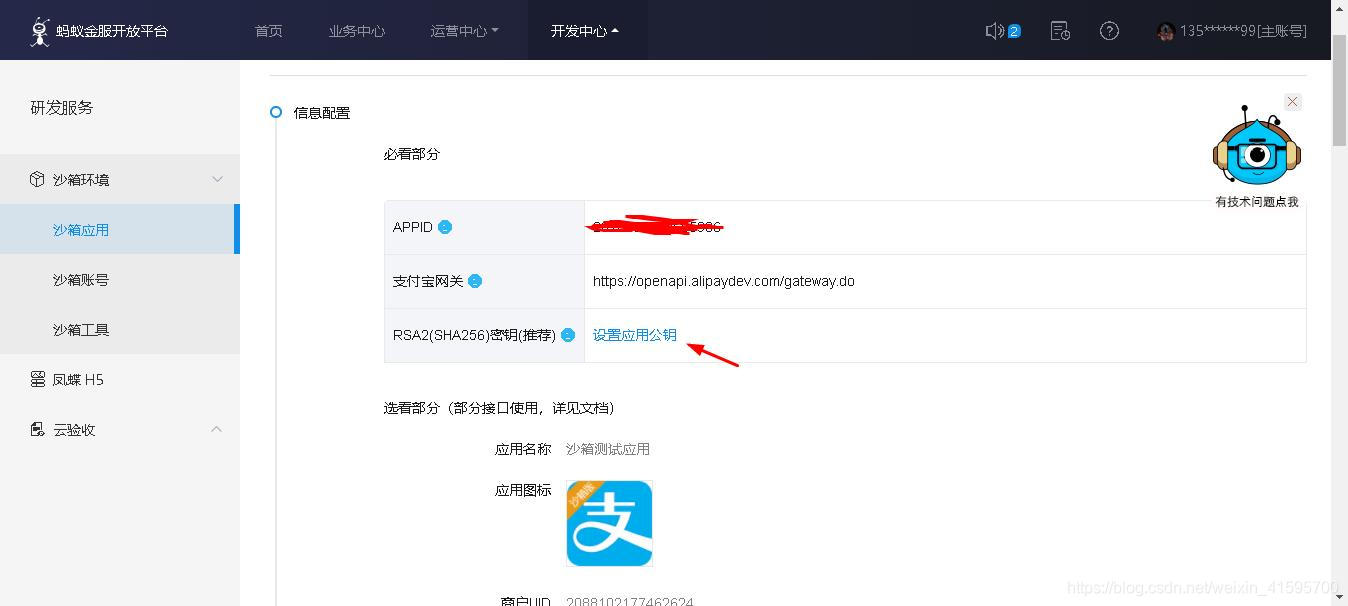Click the 信息配置 step circle marker

click(x=276, y=112)
